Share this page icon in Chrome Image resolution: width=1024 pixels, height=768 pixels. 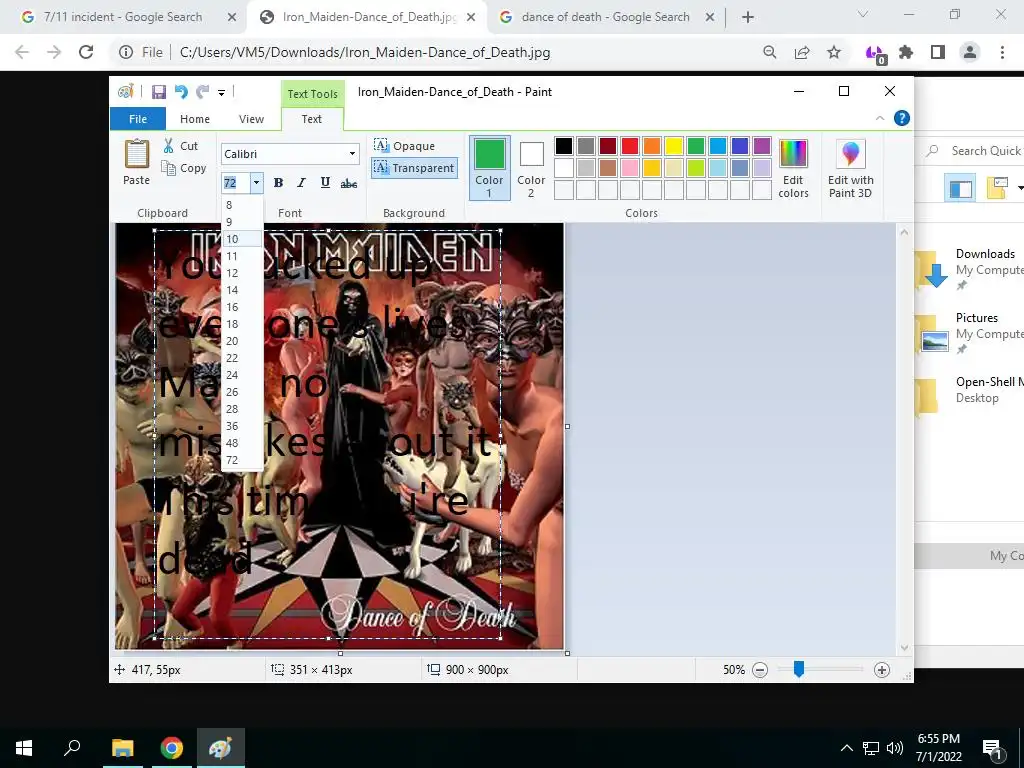tap(802, 52)
